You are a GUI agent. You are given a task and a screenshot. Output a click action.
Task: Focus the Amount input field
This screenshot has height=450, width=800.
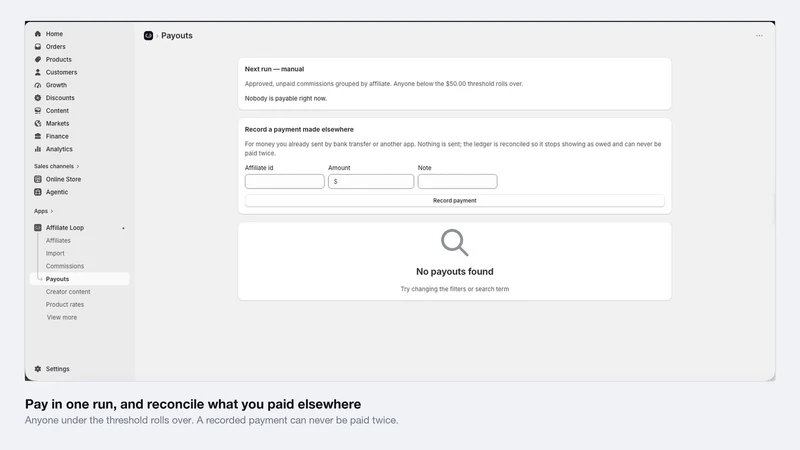(371, 182)
